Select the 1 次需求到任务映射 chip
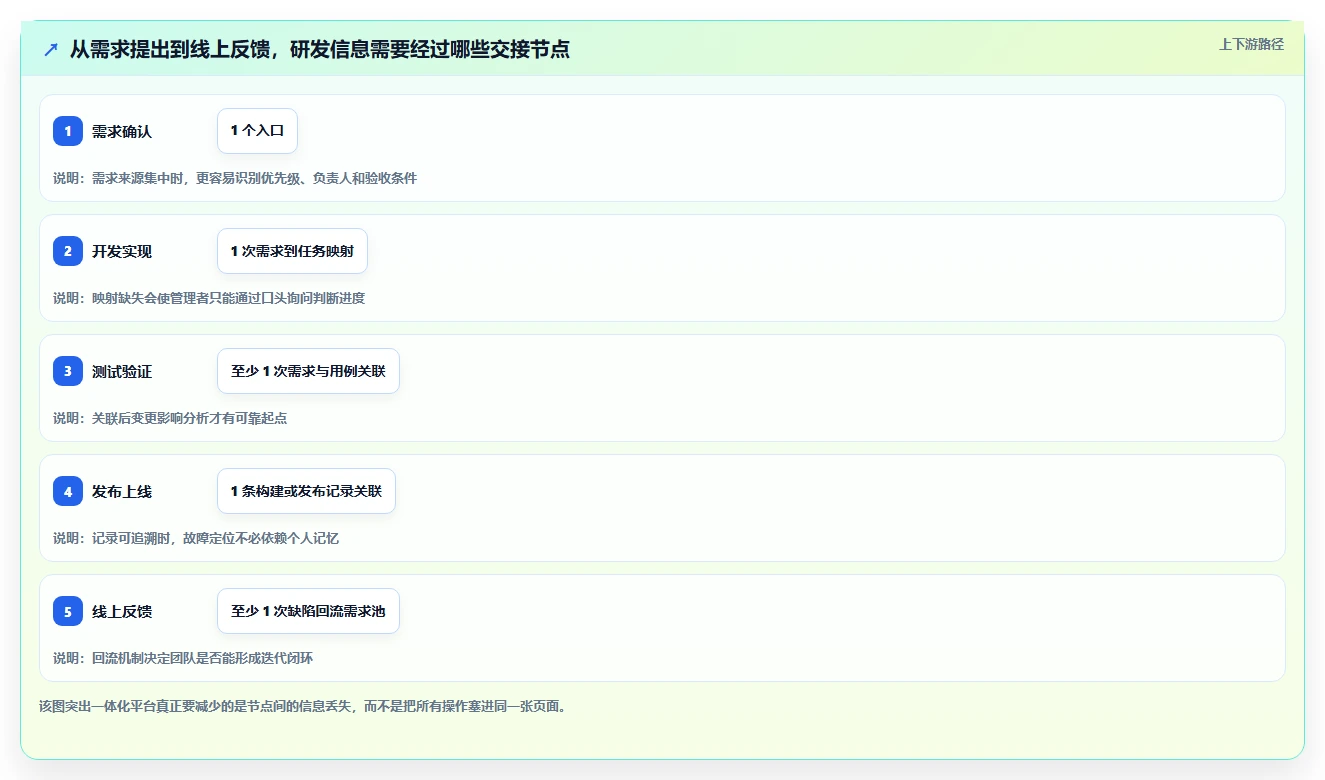This screenshot has width=1325, height=780. pyautogui.click(x=292, y=251)
